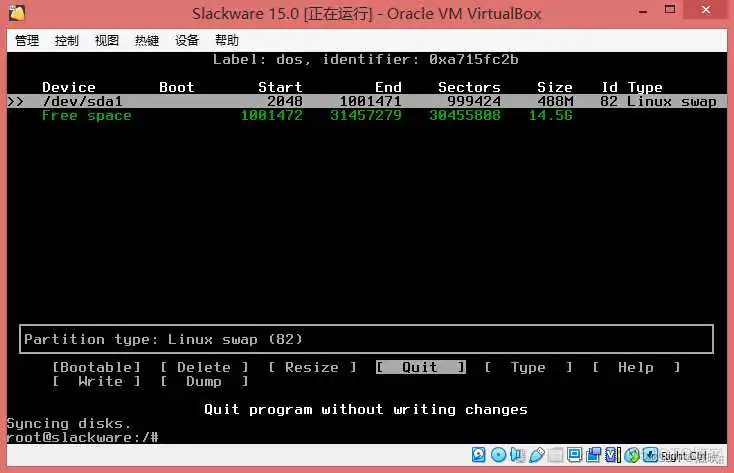Maximize the VirtualBox window

pyautogui.click(x=670, y=10)
